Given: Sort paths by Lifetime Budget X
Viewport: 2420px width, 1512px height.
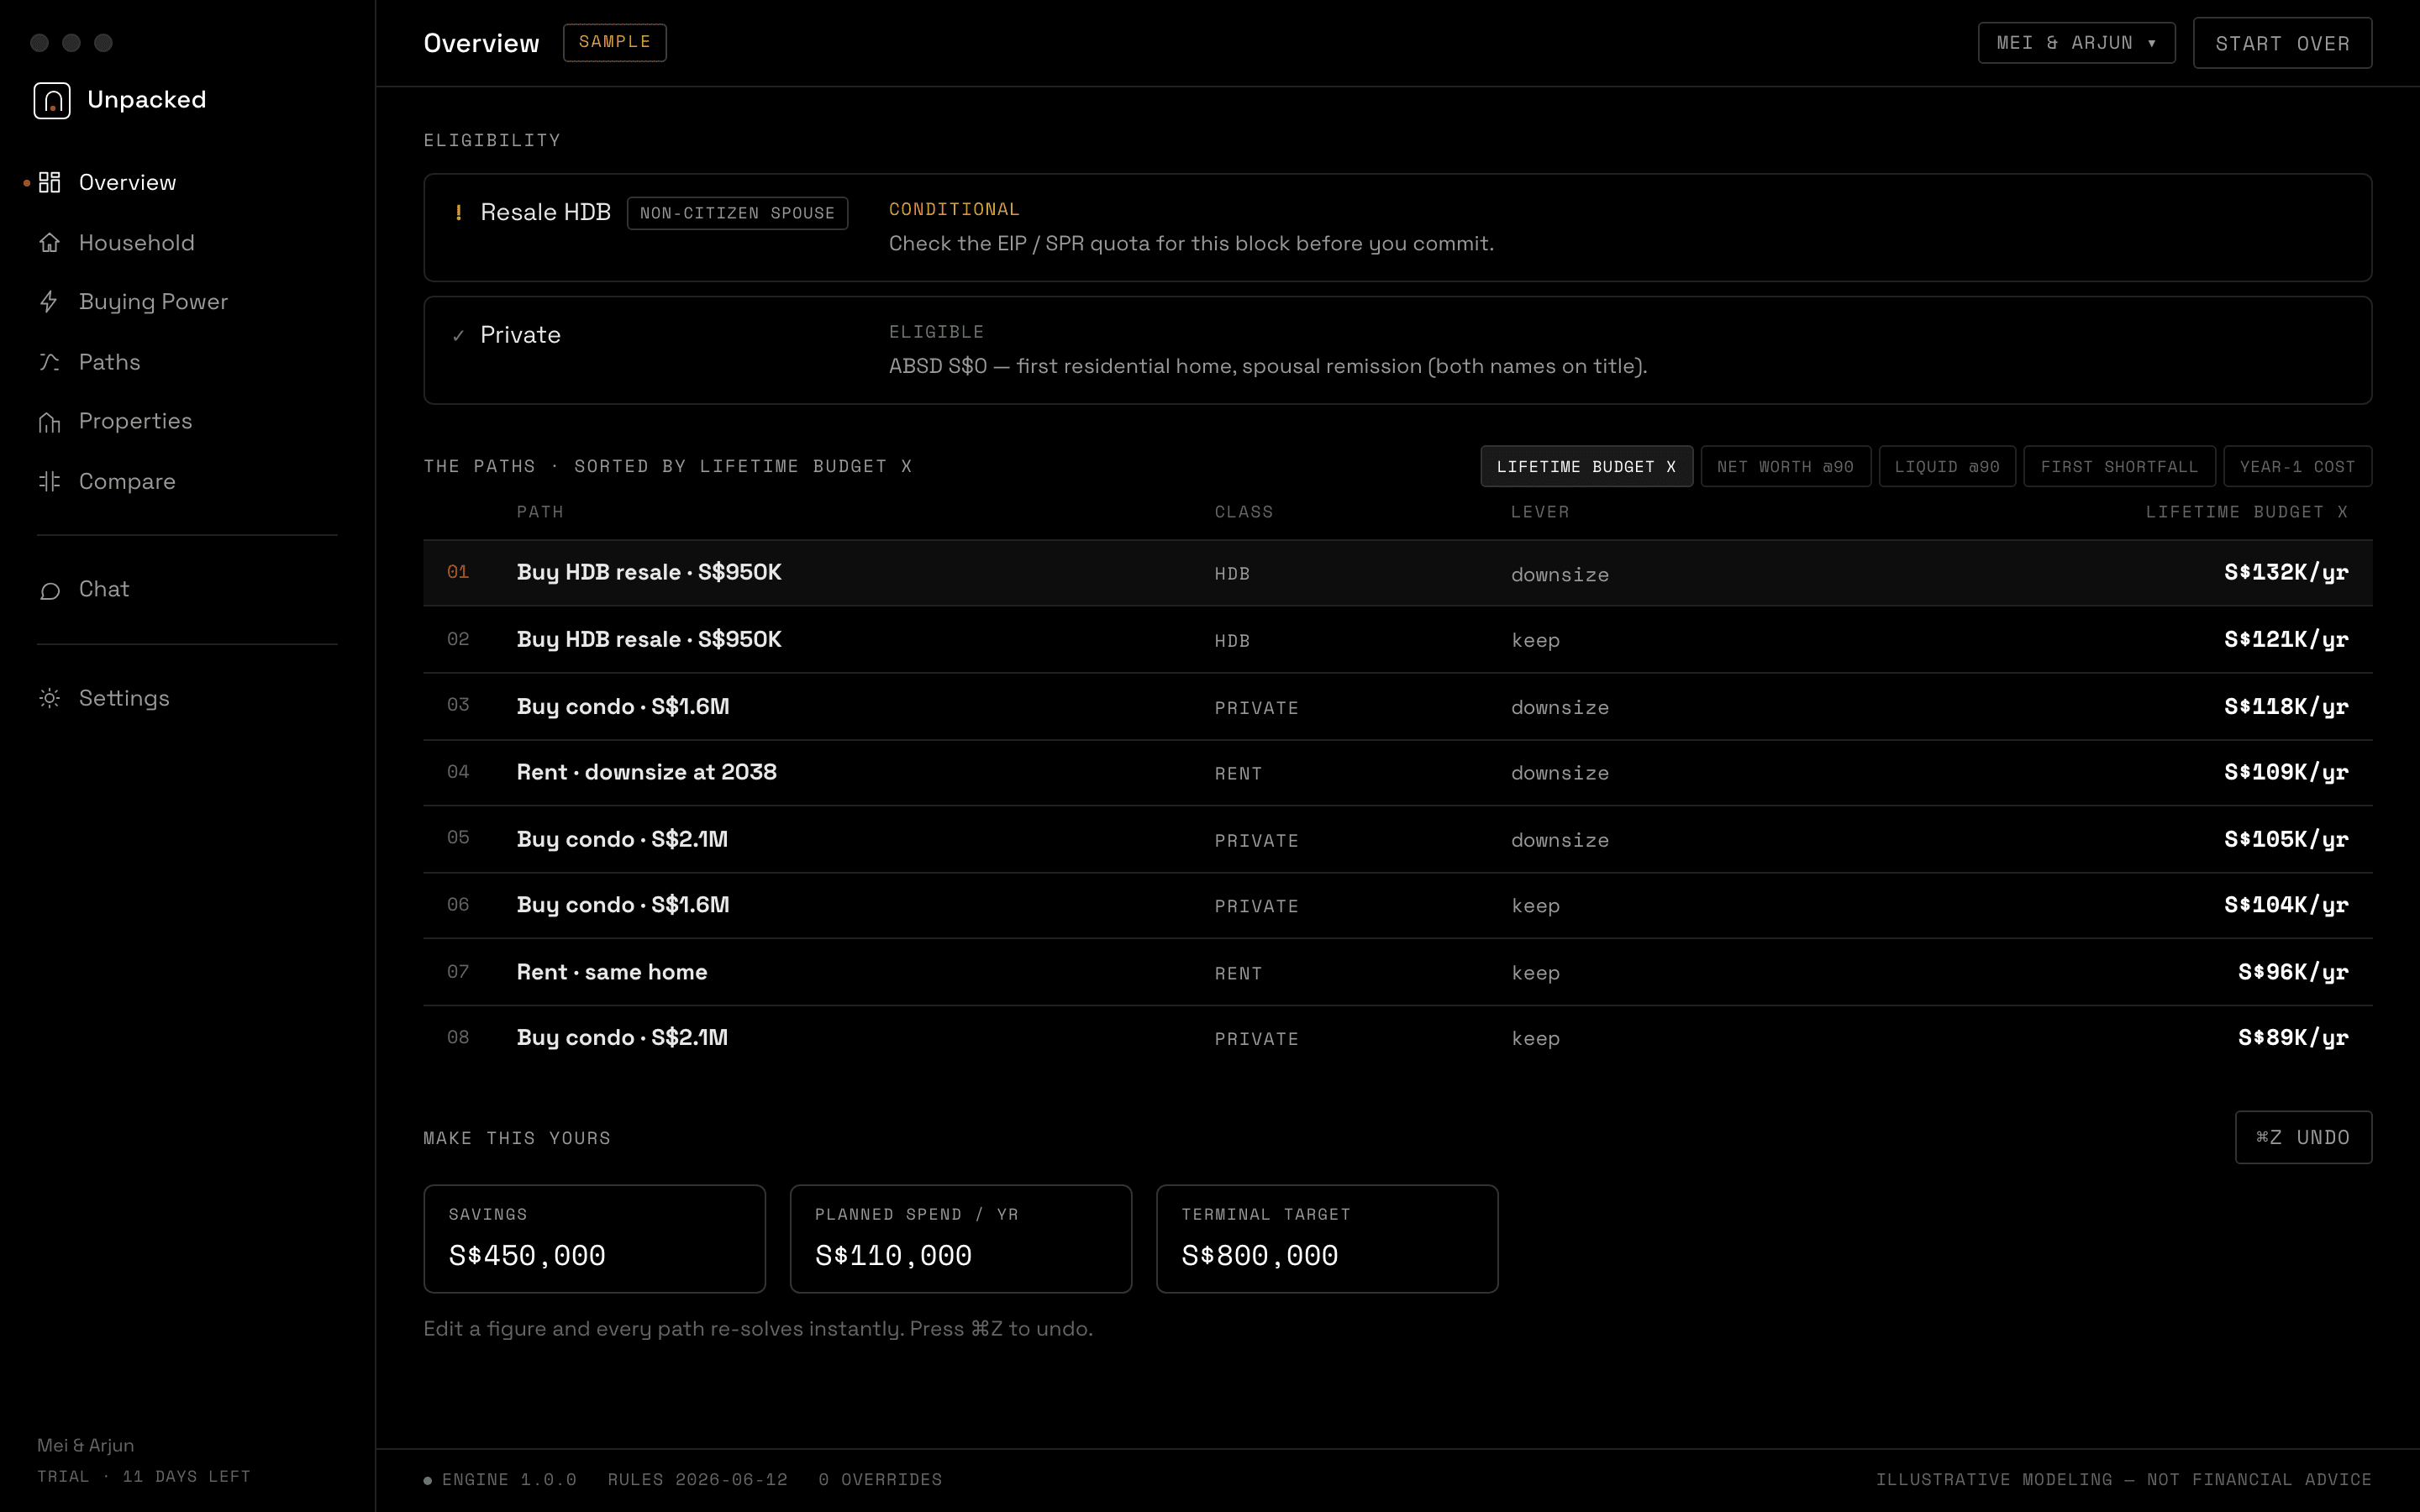Looking at the screenshot, I should (x=1586, y=466).
